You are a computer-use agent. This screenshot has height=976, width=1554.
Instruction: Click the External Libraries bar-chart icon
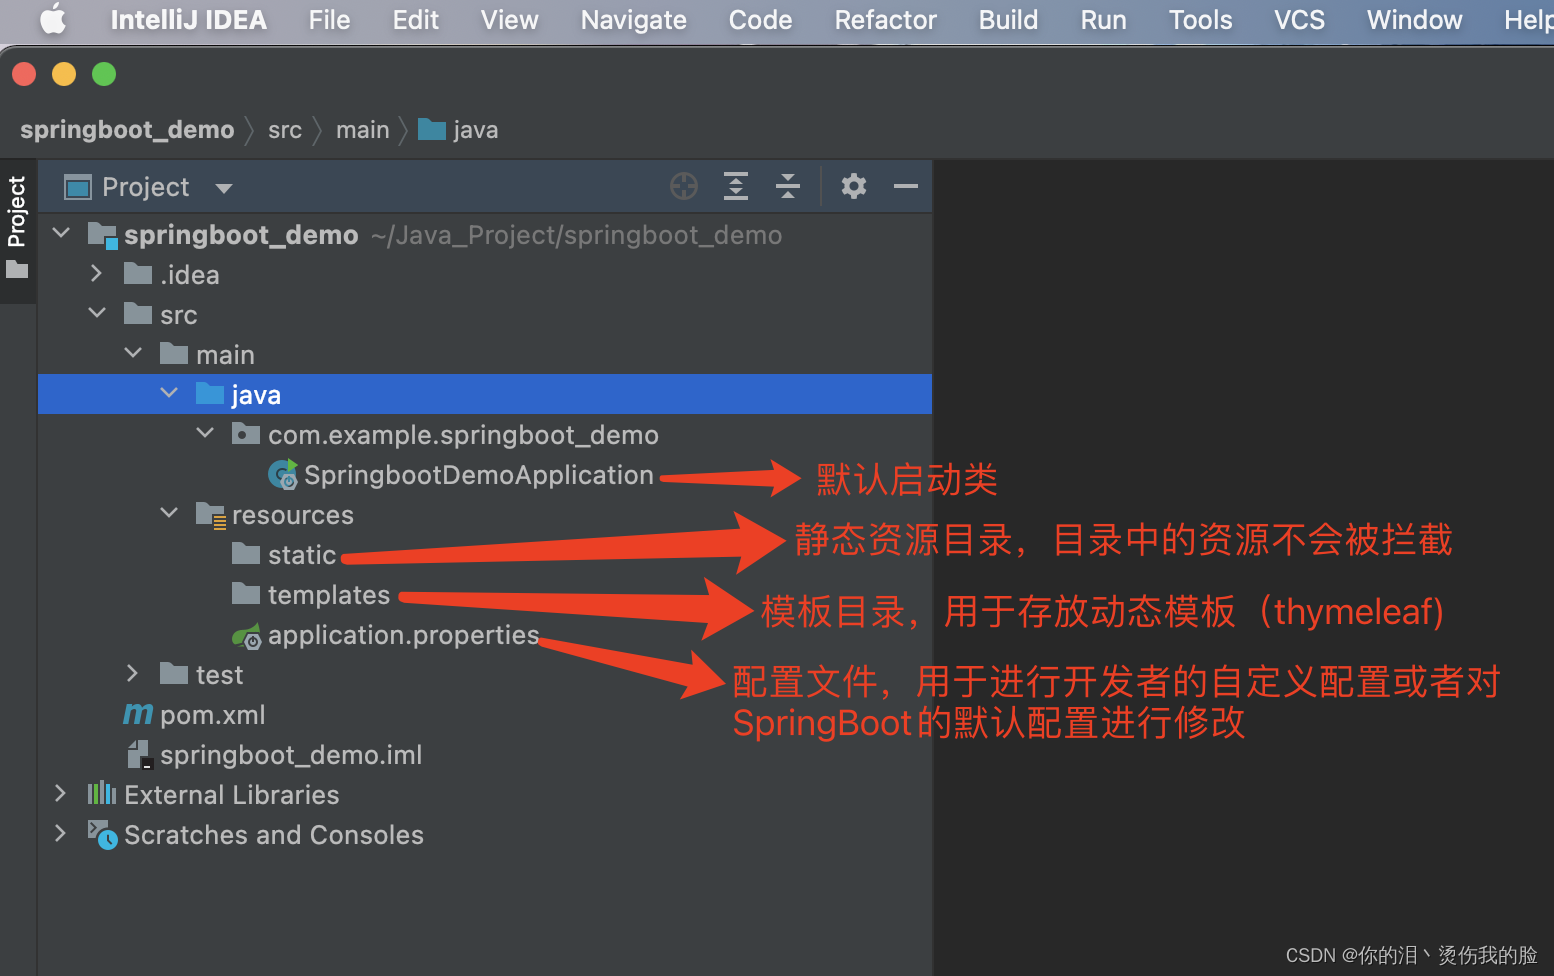102,794
